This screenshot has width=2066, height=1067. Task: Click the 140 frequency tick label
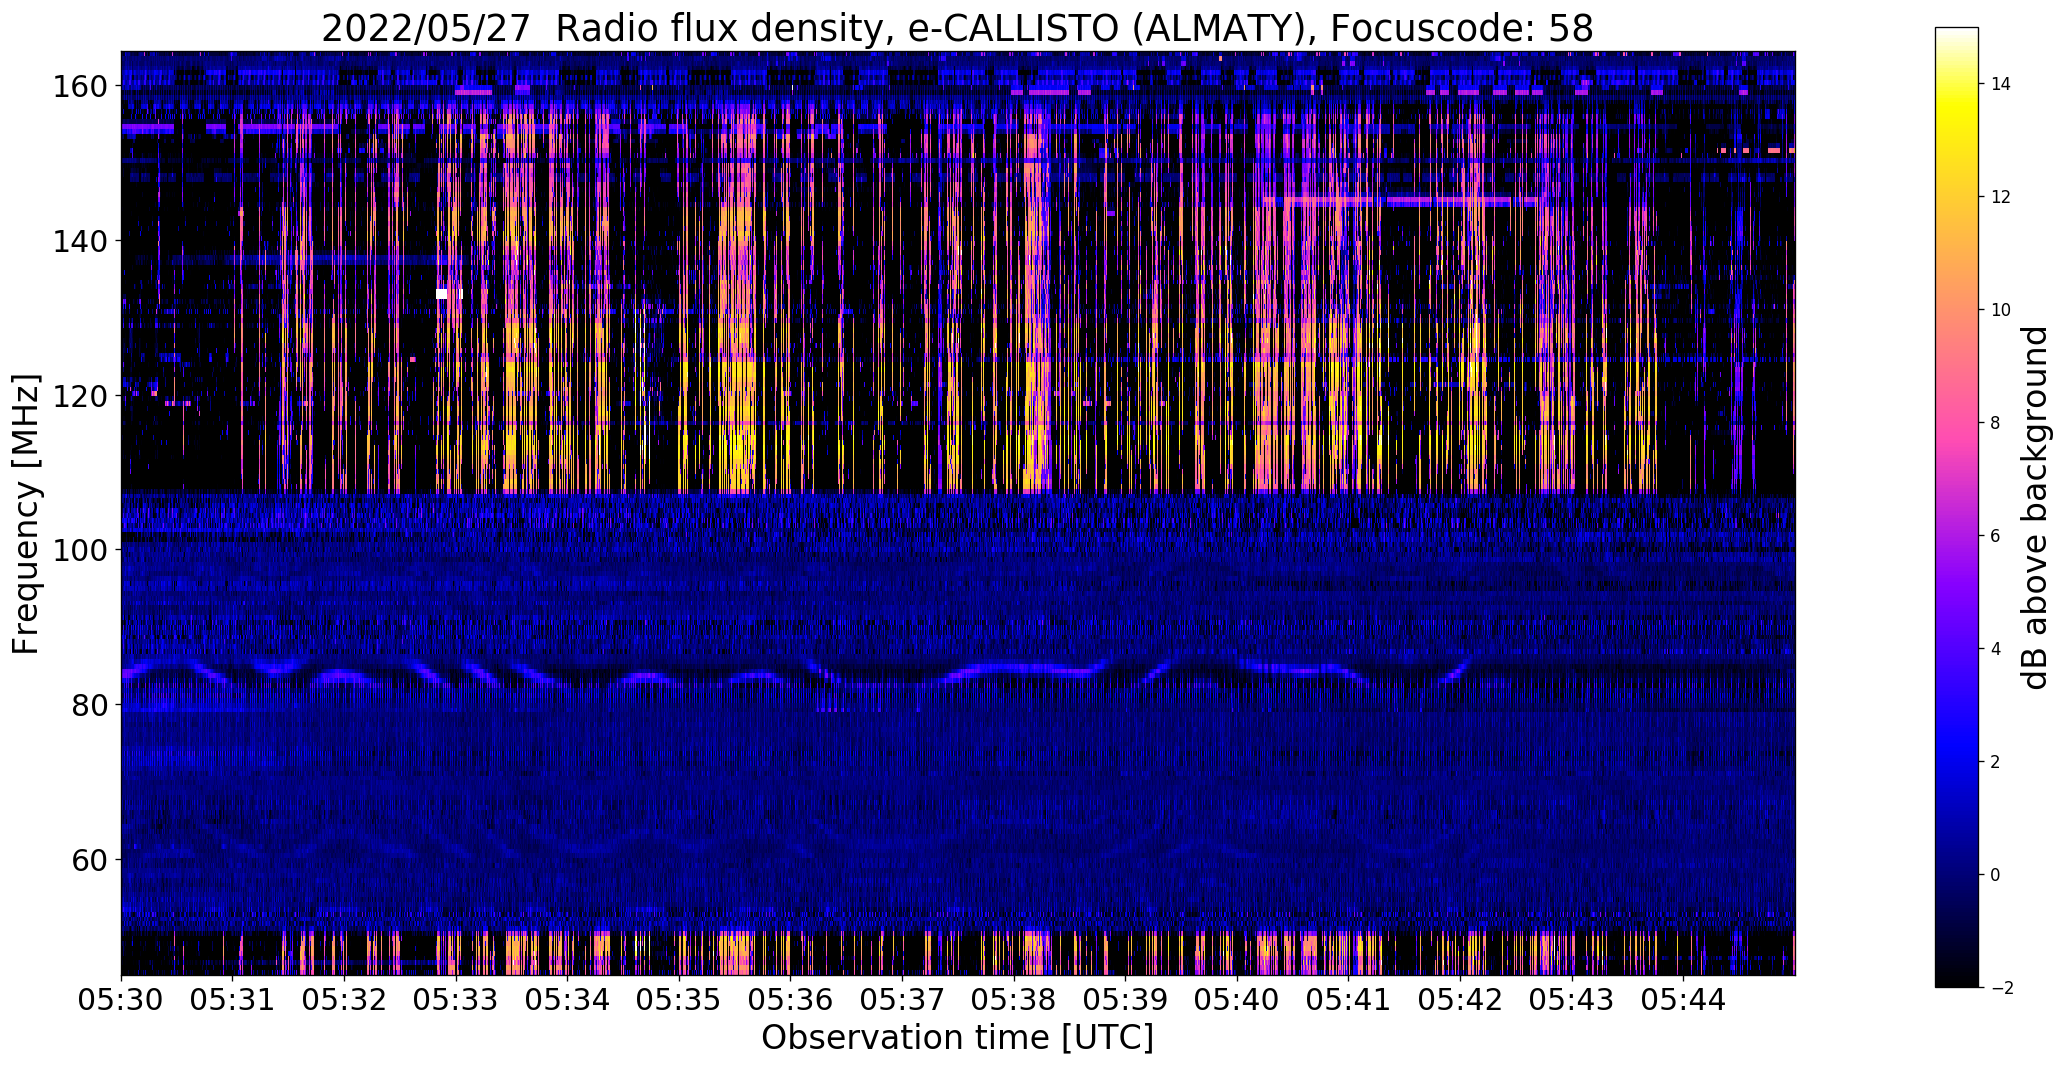click(79, 241)
